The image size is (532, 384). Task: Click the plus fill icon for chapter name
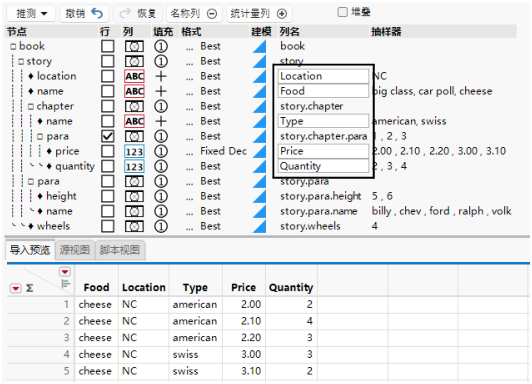pyautogui.click(x=161, y=121)
